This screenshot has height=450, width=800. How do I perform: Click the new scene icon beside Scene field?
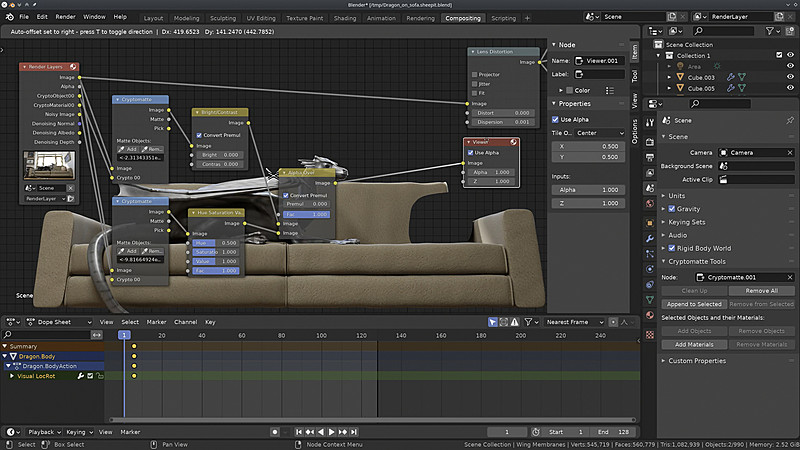click(x=672, y=17)
